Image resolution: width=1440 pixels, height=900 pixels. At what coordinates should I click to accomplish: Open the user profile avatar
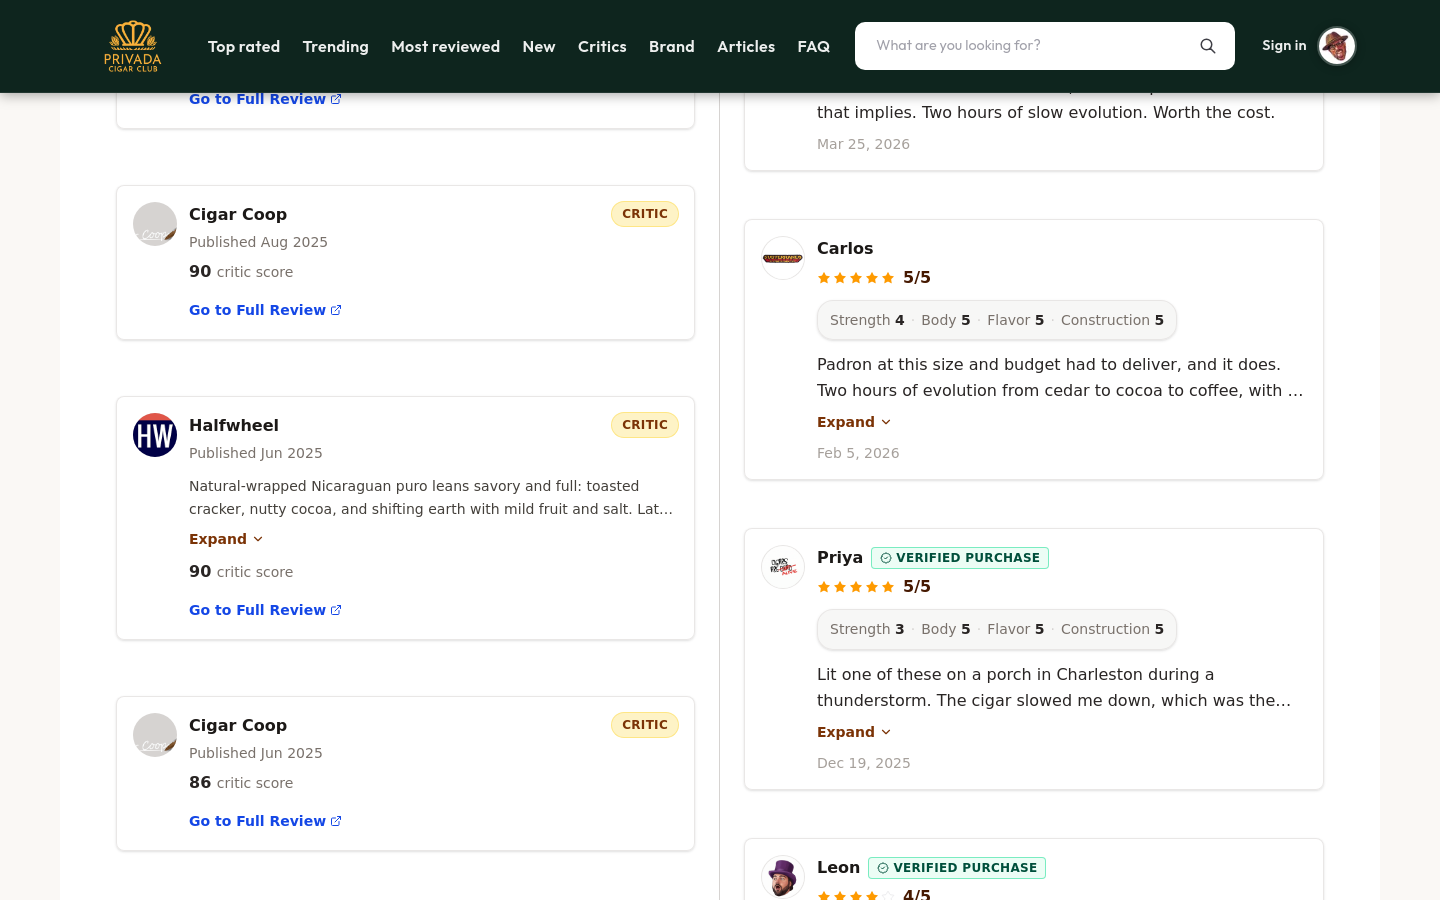1336,46
